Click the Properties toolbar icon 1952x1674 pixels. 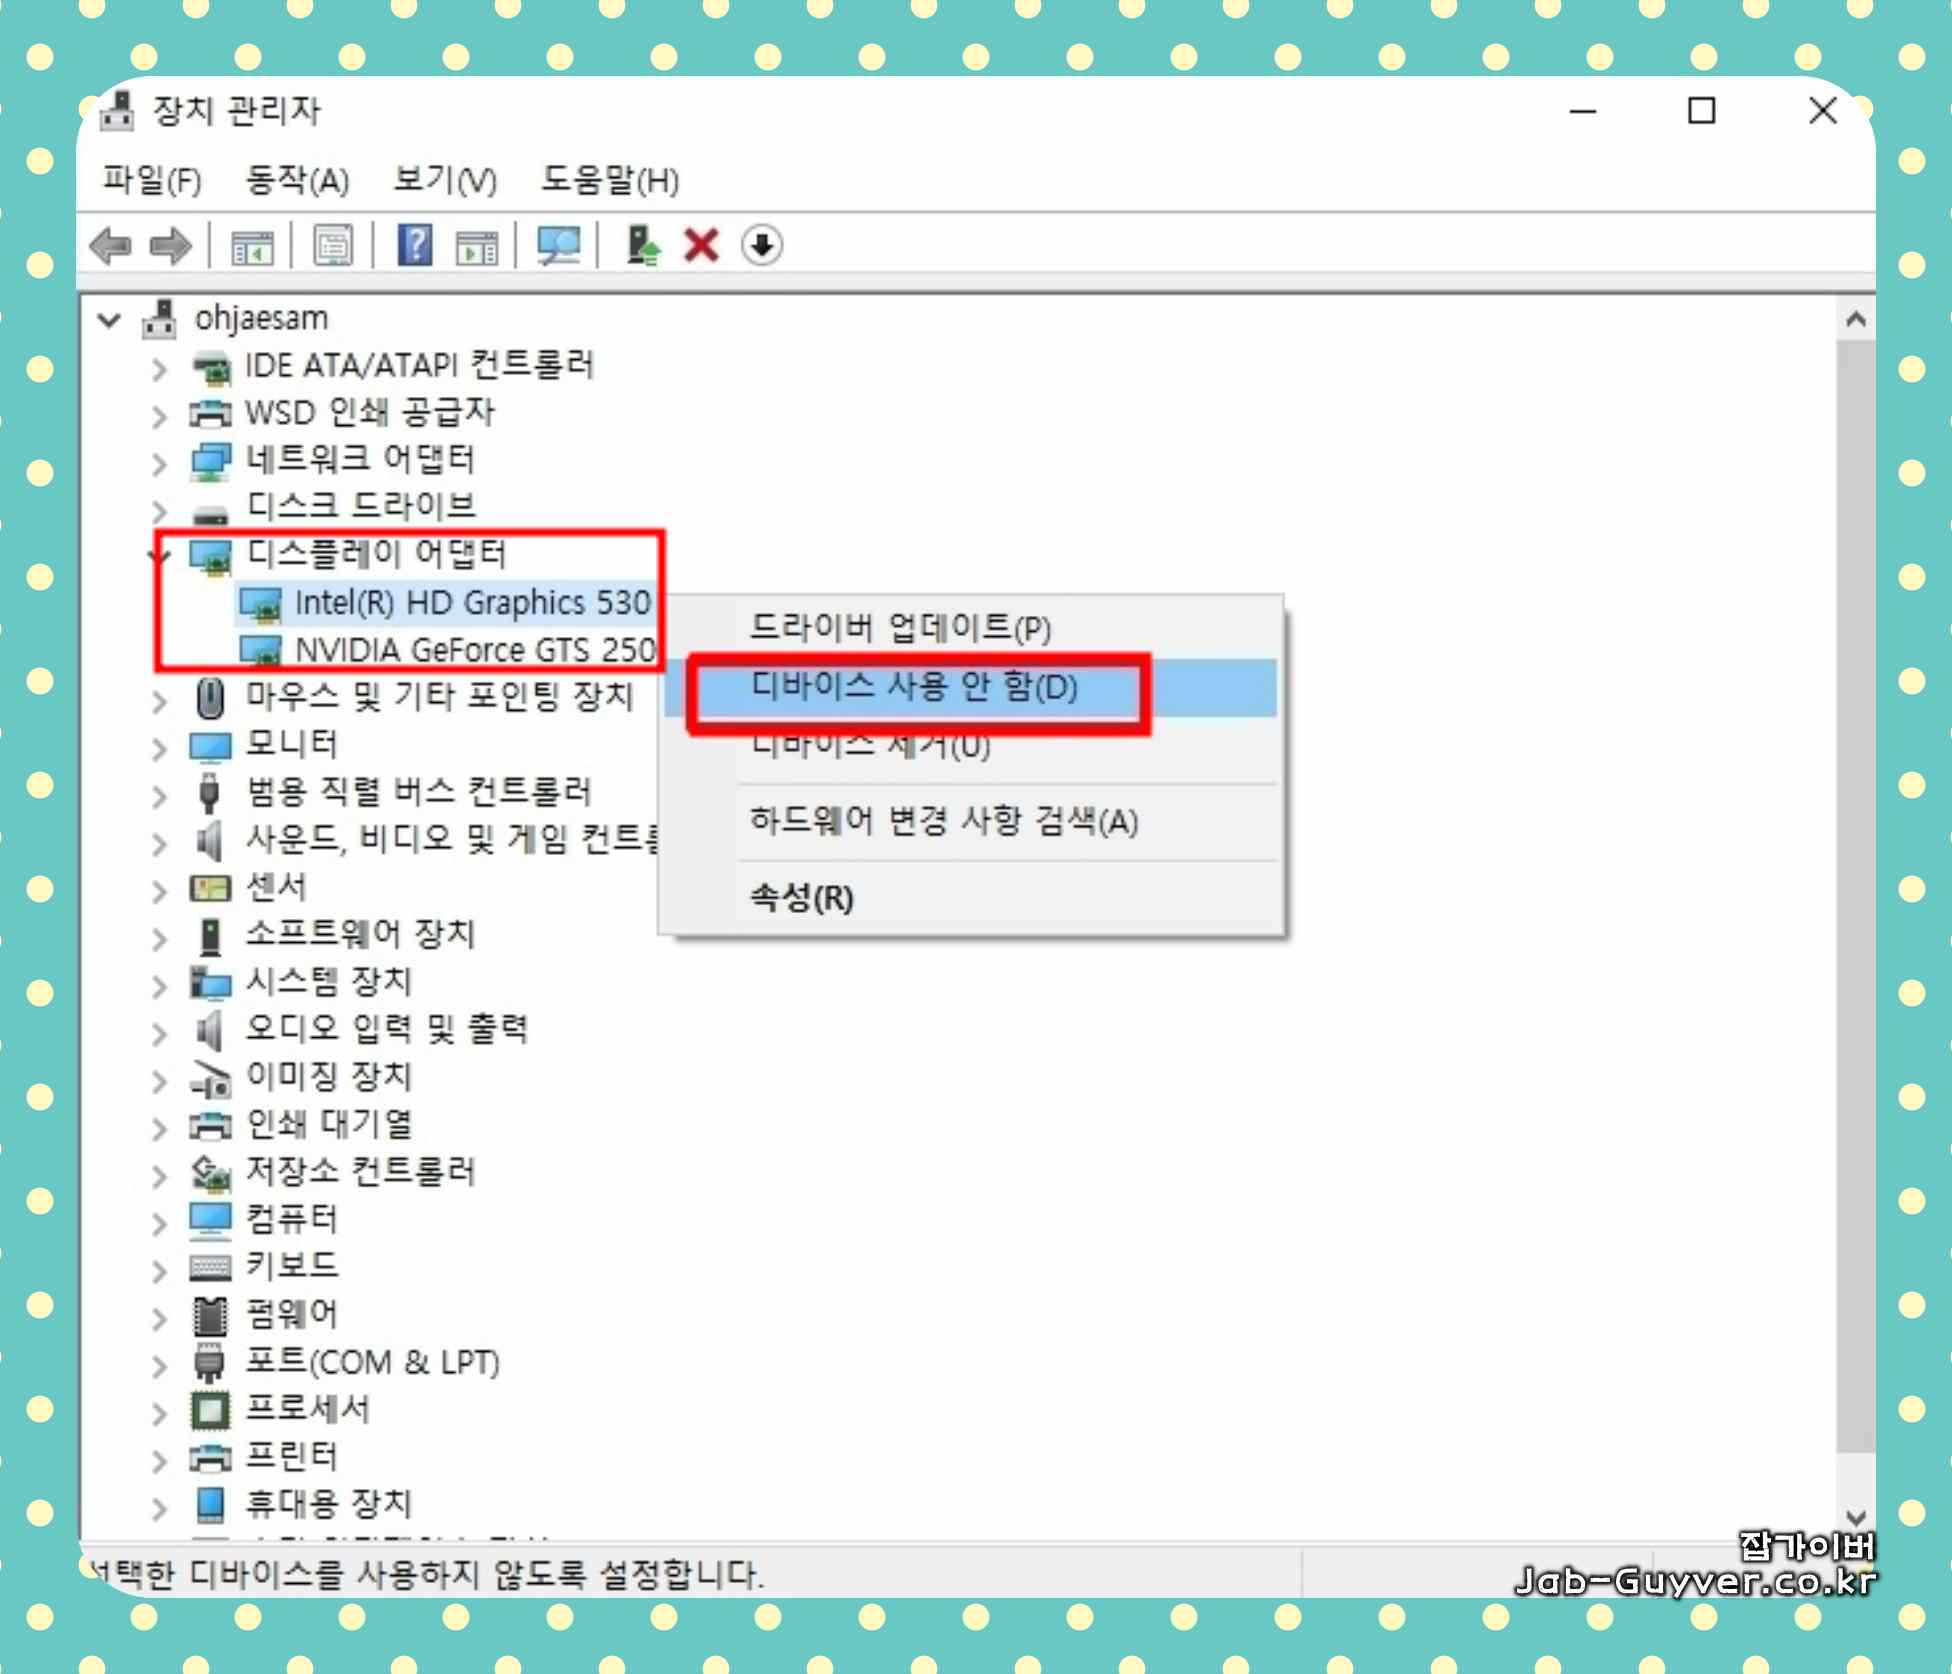pyautogui.click(x=333, y=246)
